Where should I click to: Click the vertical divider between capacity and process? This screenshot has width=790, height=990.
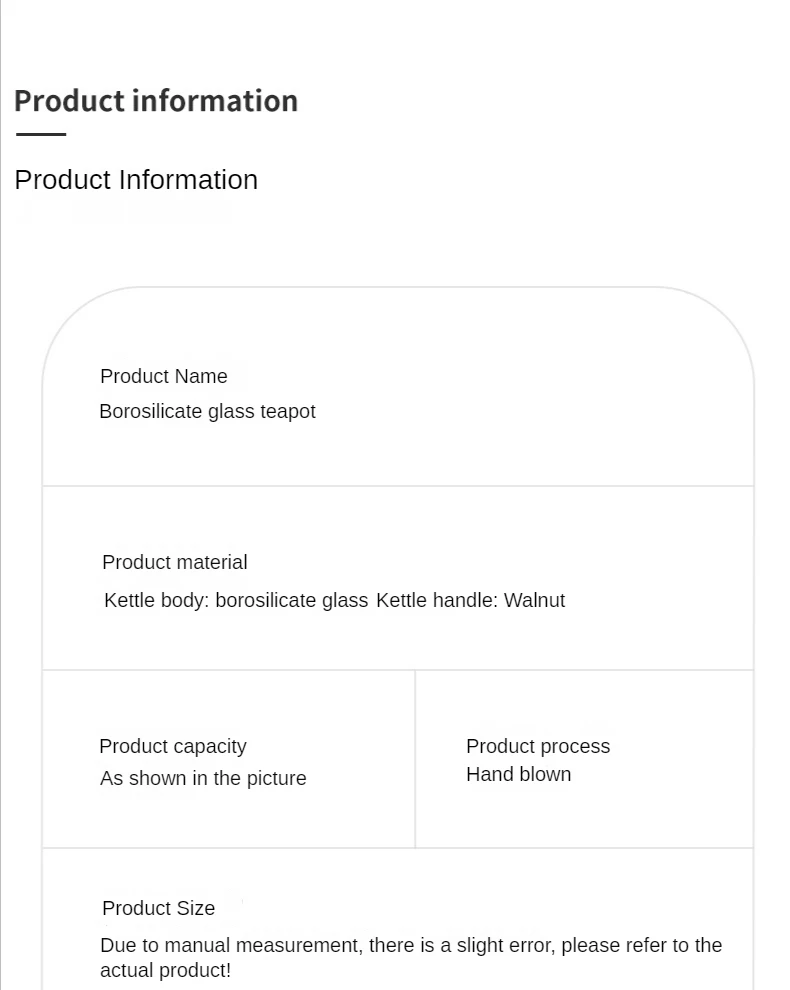[x=415, y=759]
